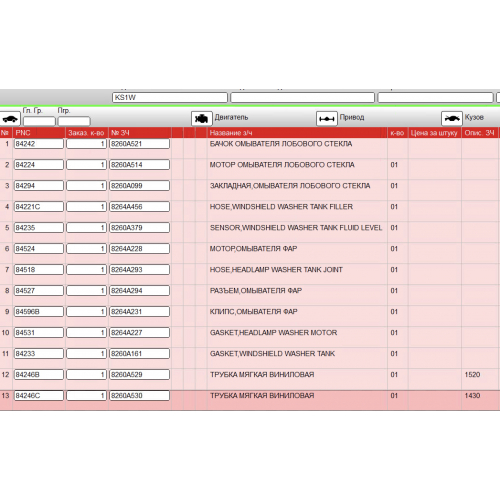The height and width of the screenshot is (500, 500).
Task: Click the Заказ. к-во column header
Action: tap(86, 133)
